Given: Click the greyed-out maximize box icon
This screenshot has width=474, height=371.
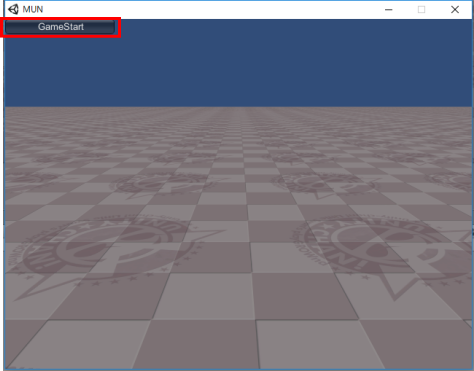Looking at the screenshot, I should pos(421,10).
